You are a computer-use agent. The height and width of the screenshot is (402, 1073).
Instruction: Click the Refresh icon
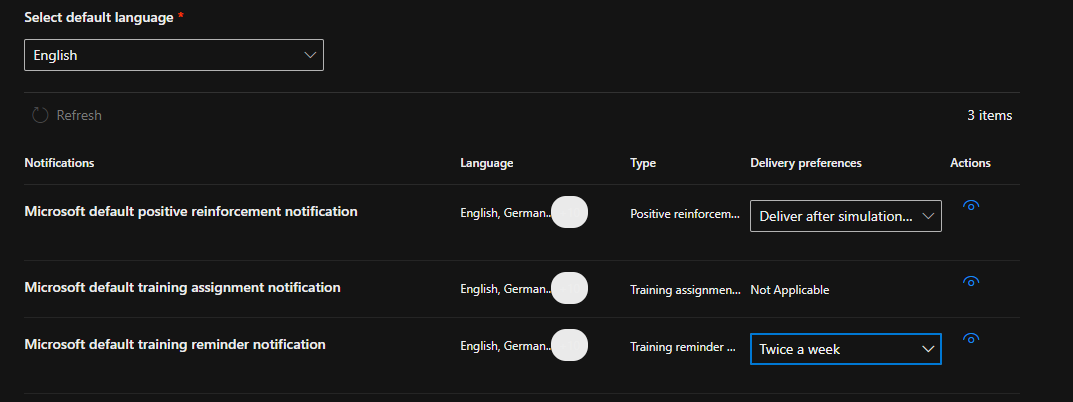point(40,115)
